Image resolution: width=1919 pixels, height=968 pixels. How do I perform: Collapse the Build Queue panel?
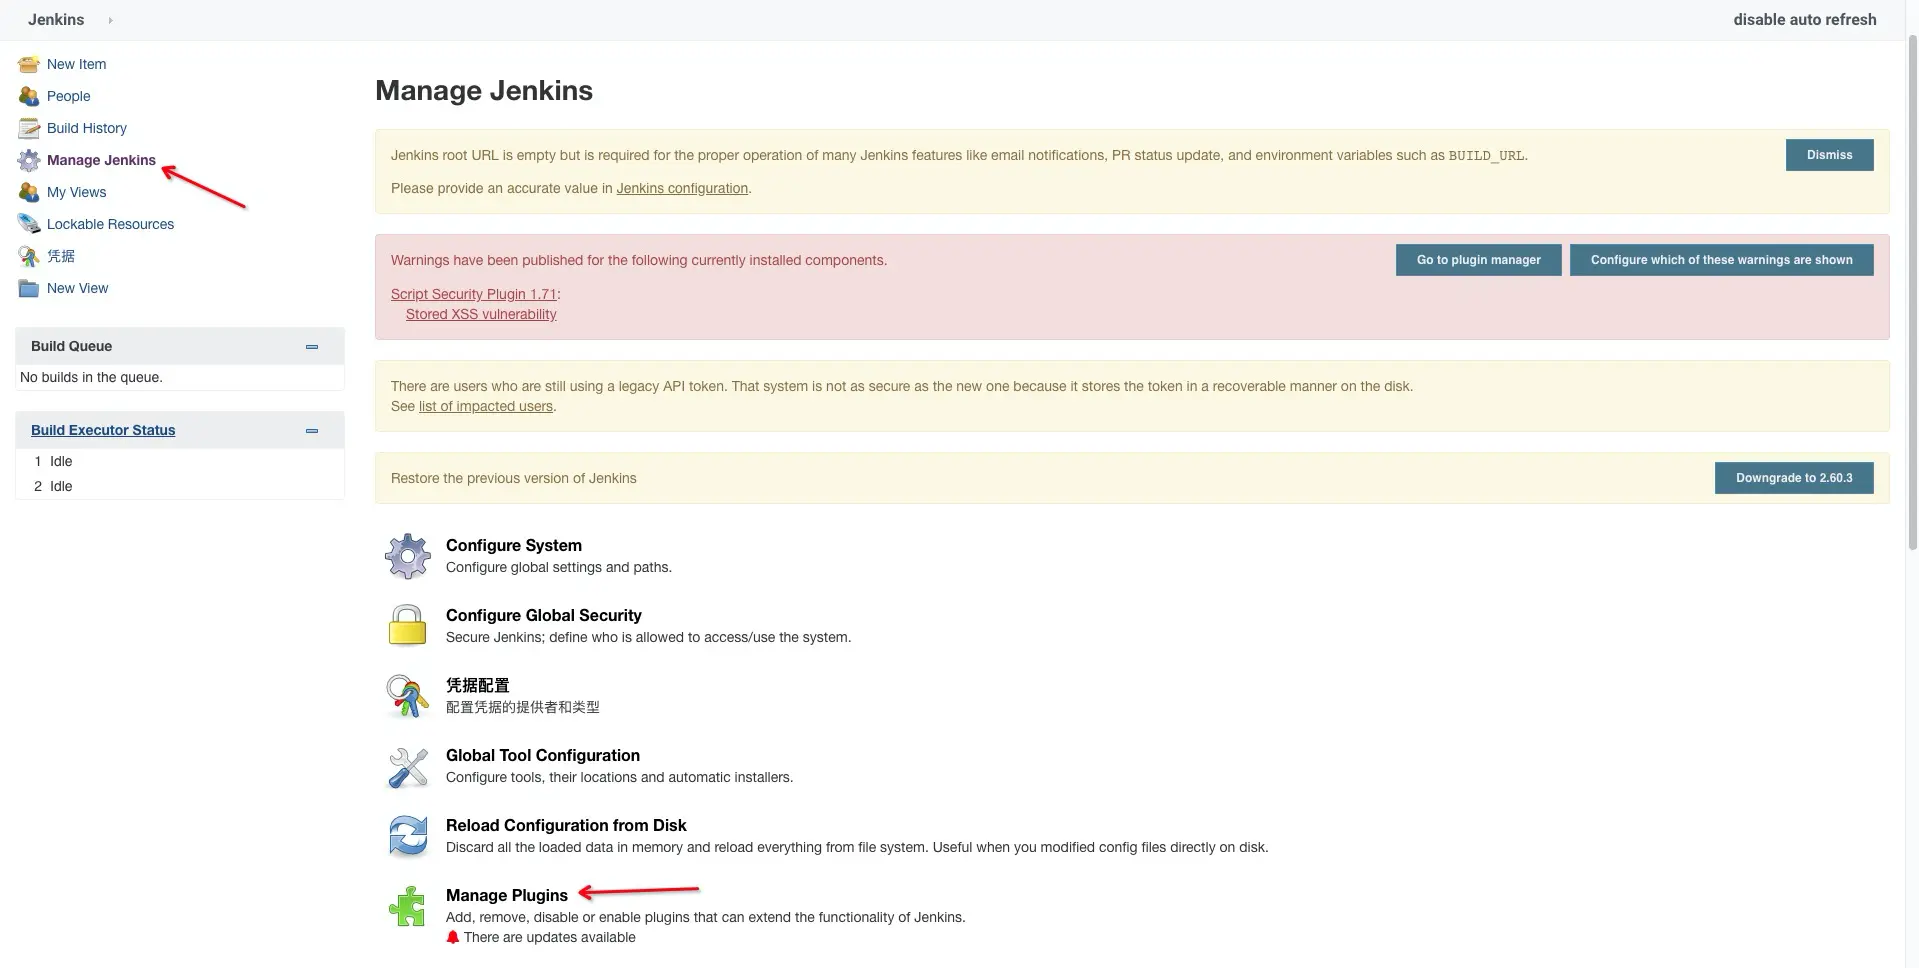(x=312, y=347)
